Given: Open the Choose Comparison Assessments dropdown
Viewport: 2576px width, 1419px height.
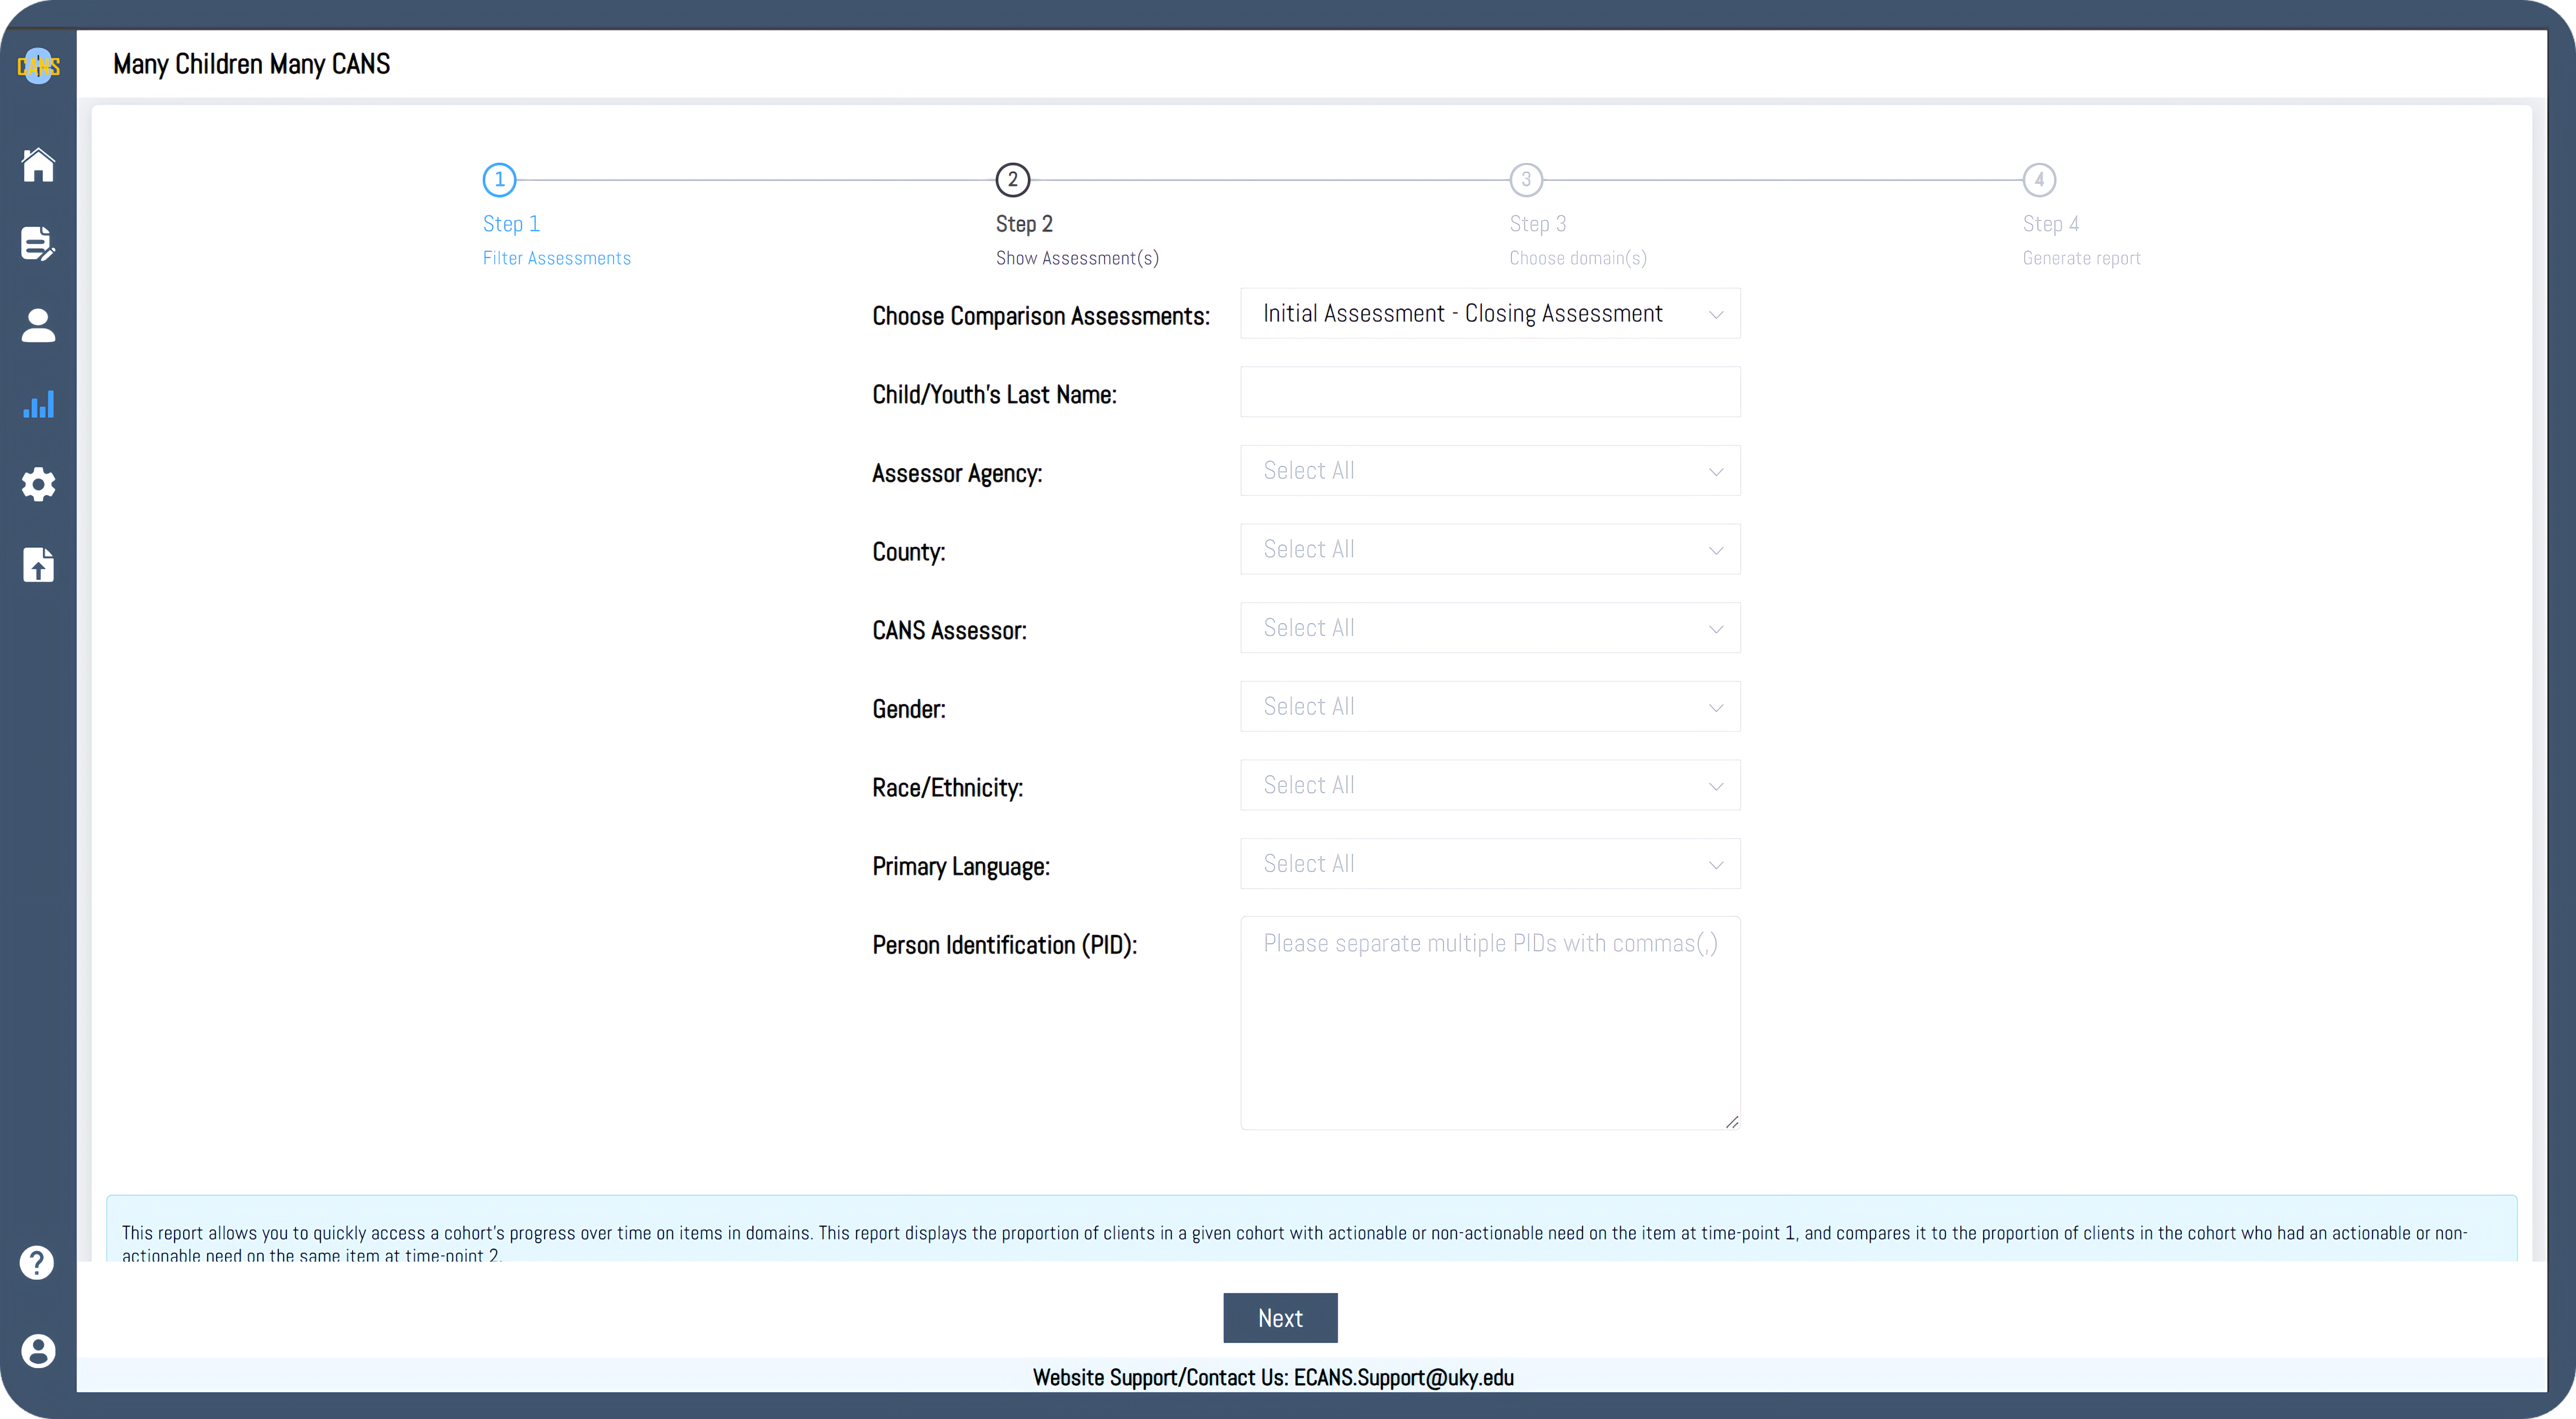Looking at the screenshot, I should point(1490,313).
